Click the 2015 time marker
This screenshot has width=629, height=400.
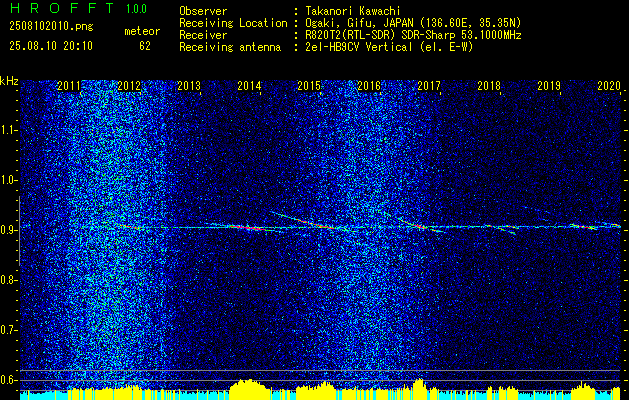[309, 85]
